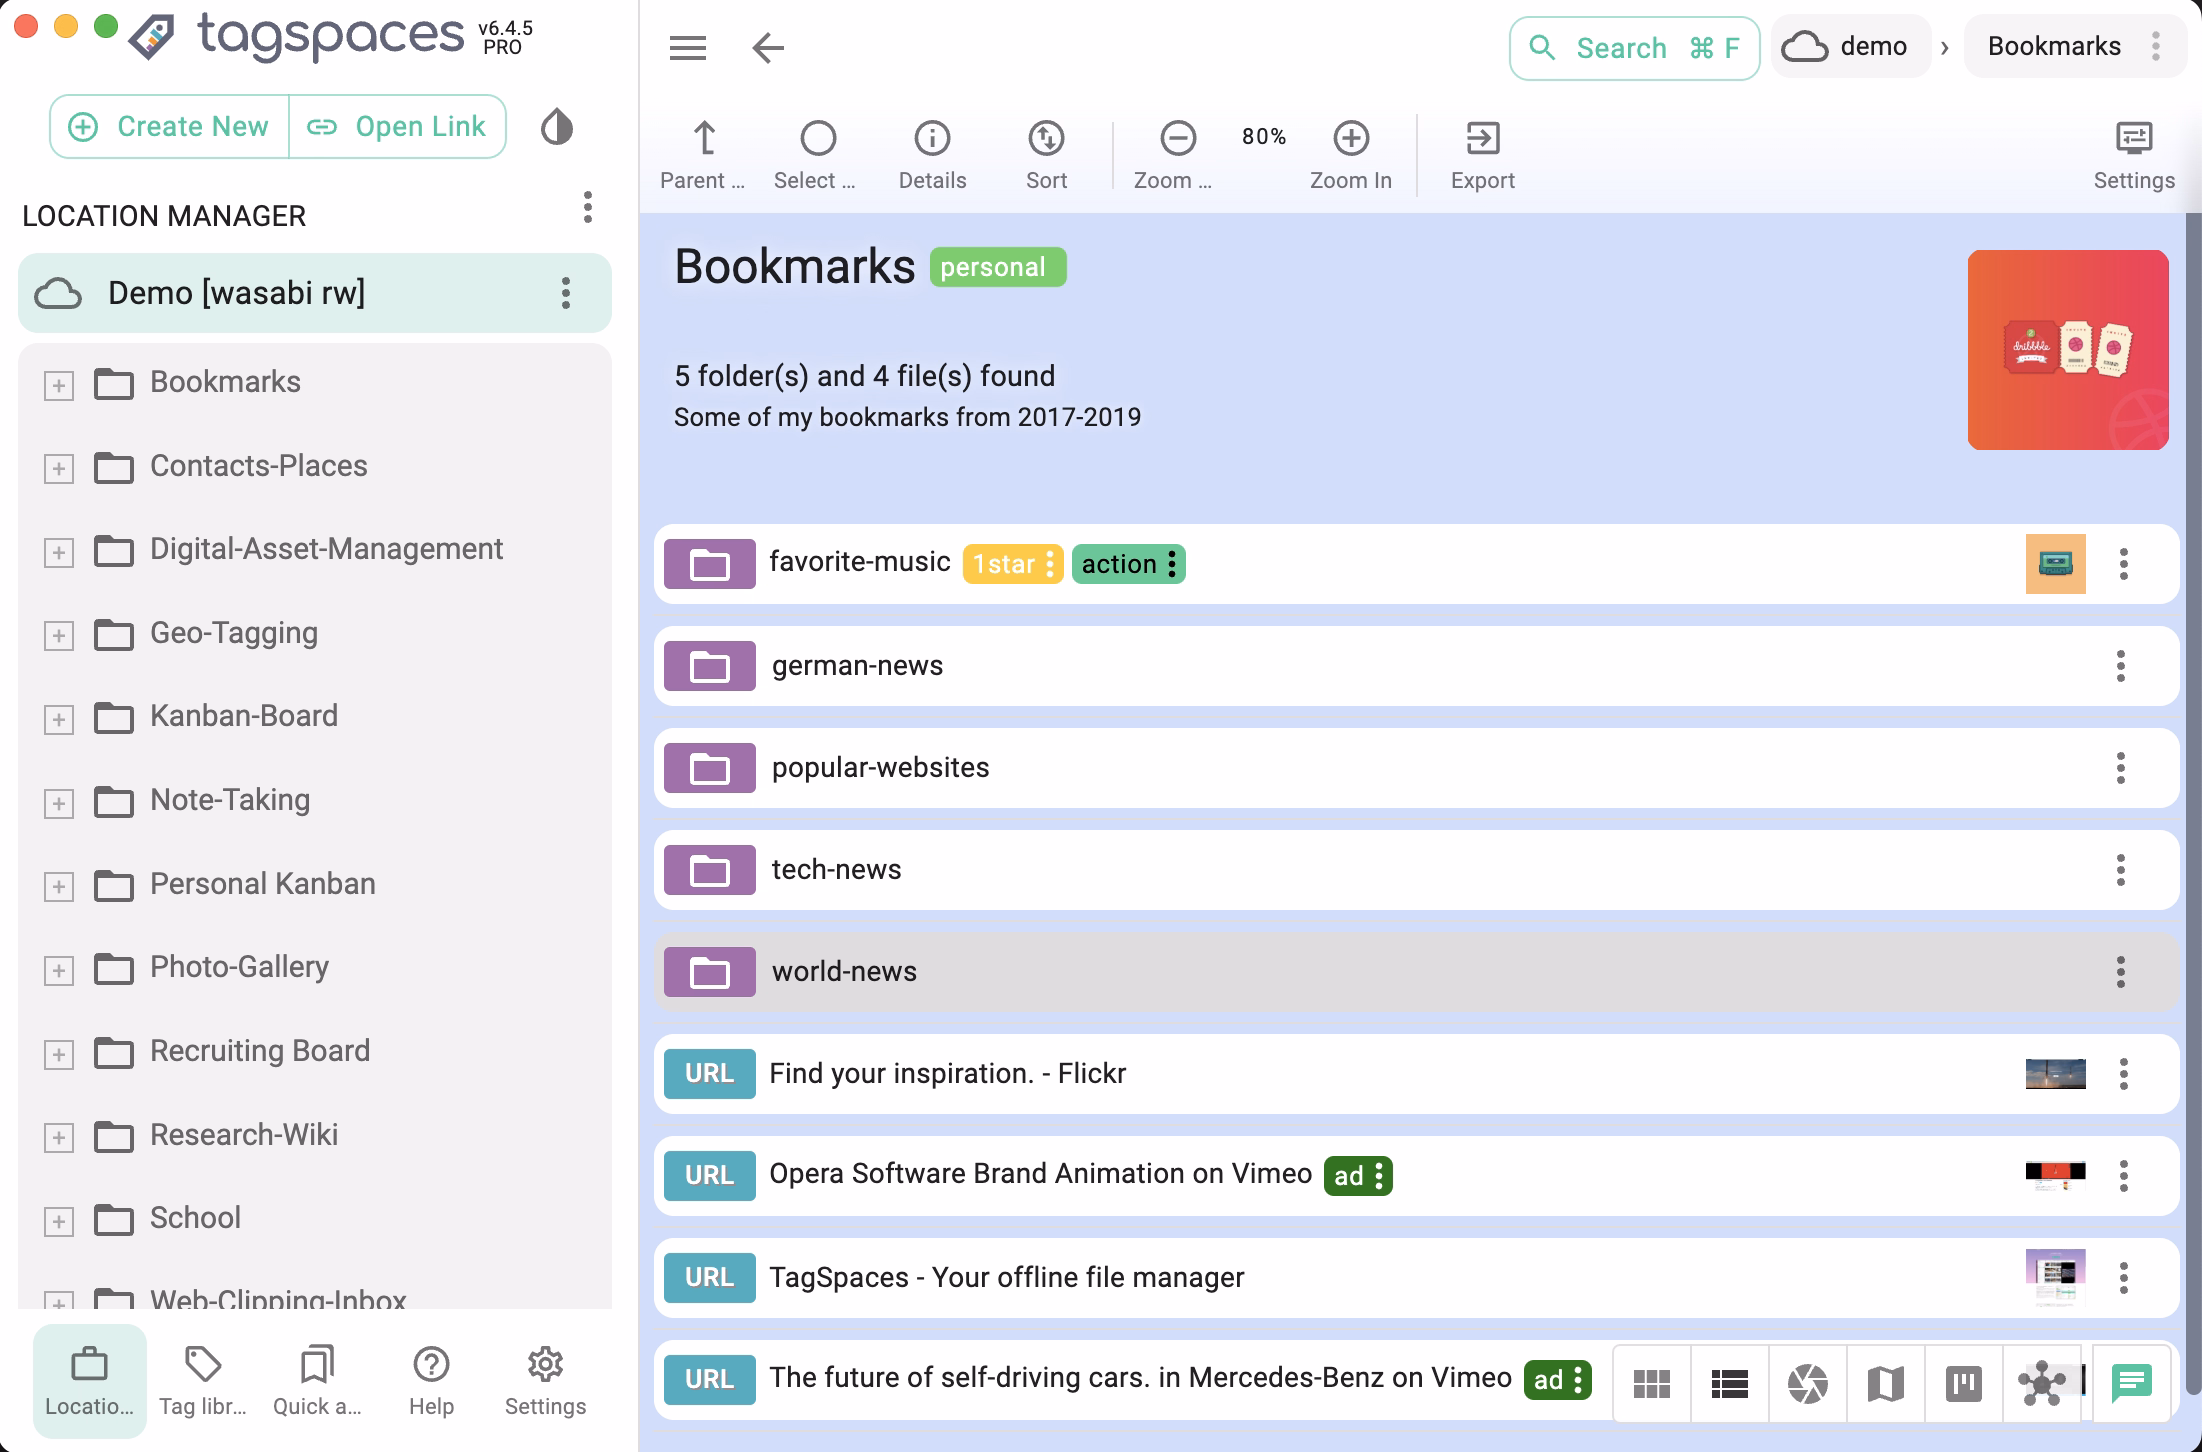2202x1452 pixels.
Task: Open the Demo location options menu
Action: point(567,293)
